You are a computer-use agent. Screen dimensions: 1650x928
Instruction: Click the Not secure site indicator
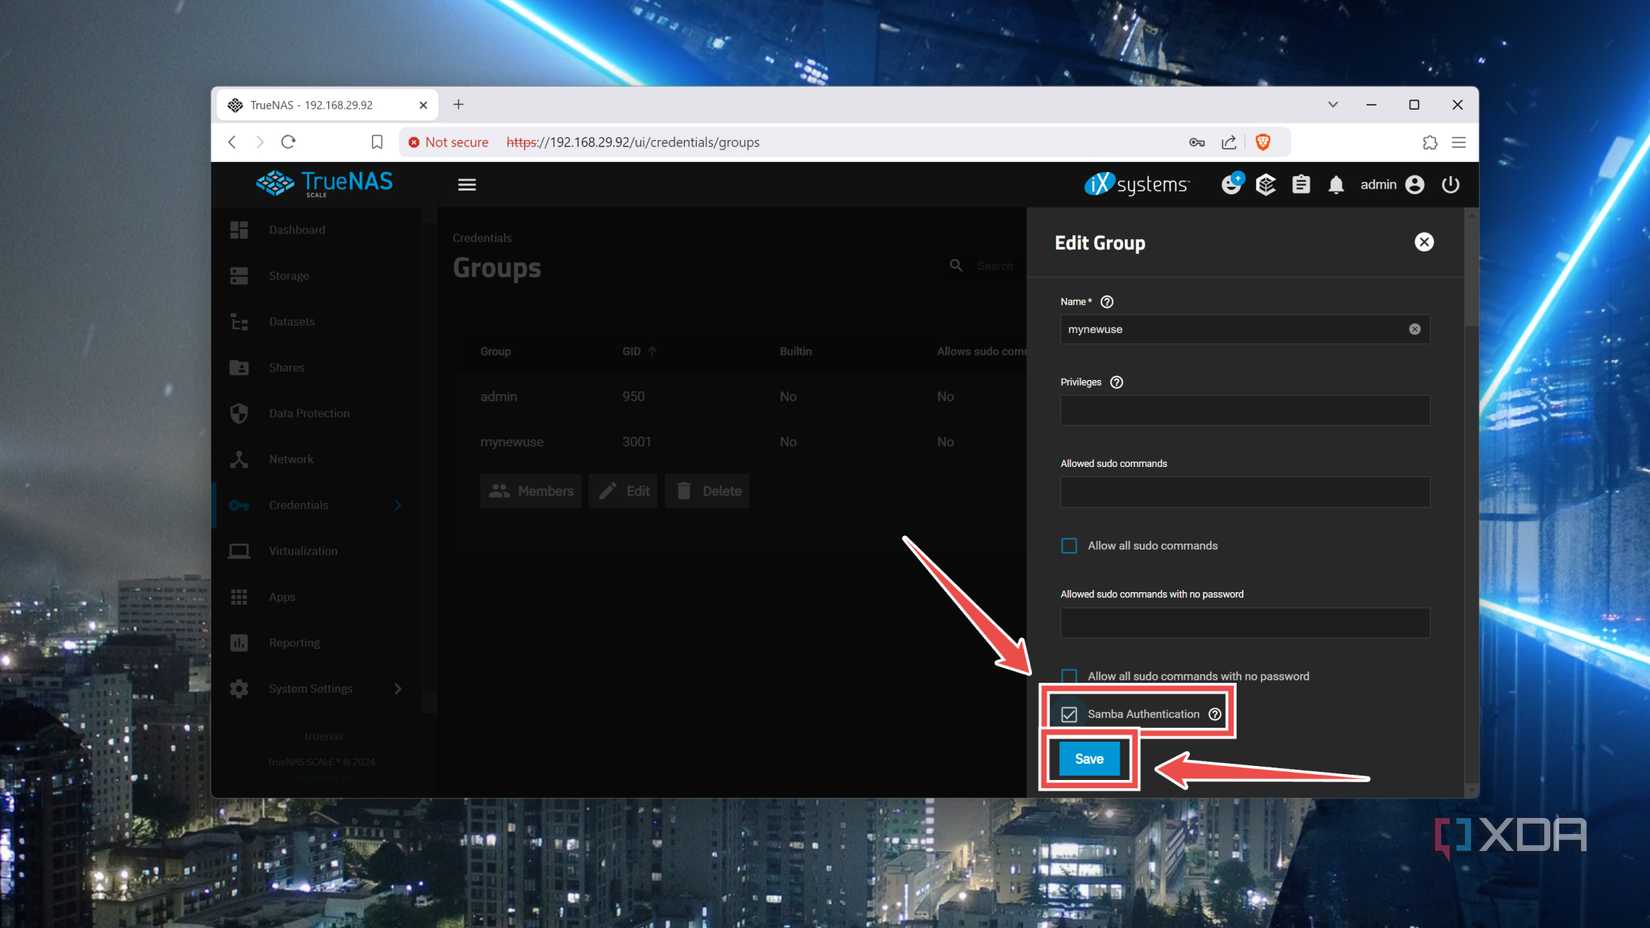448,142
